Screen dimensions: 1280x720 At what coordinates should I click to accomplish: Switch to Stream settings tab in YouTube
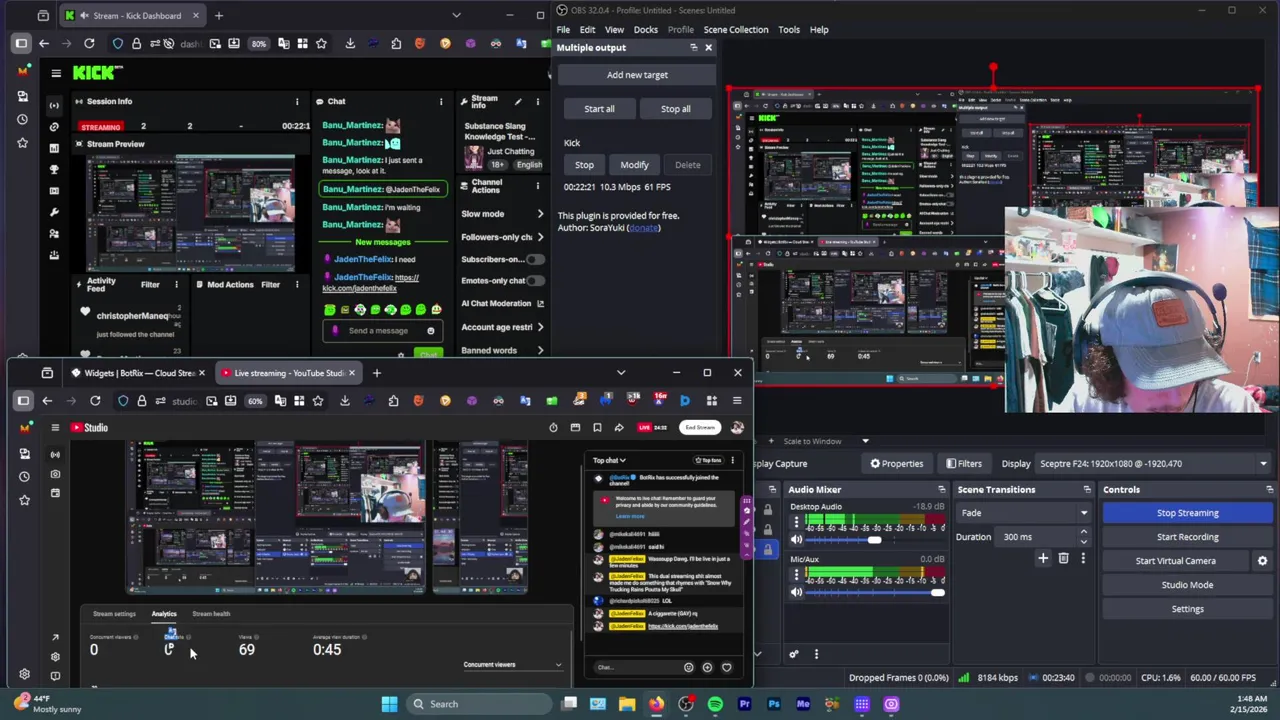[x=114, y=614]
